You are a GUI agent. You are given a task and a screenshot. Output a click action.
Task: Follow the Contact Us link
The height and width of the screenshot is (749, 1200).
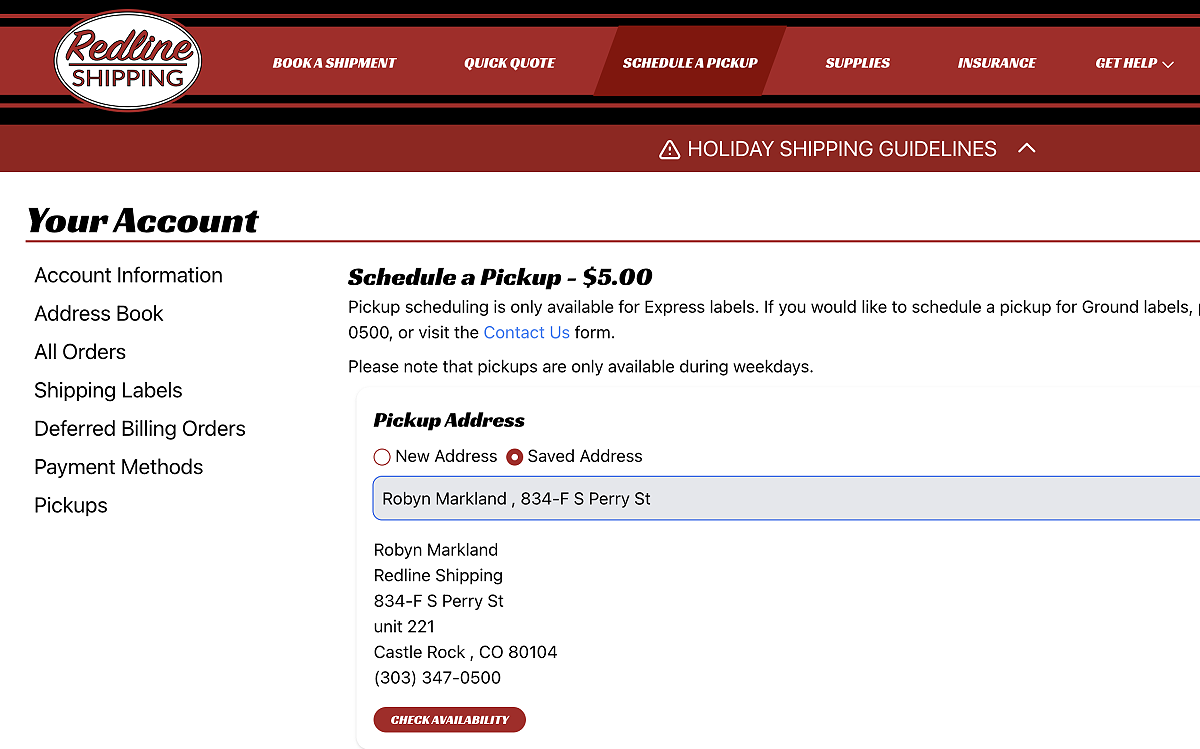[527, 333]
